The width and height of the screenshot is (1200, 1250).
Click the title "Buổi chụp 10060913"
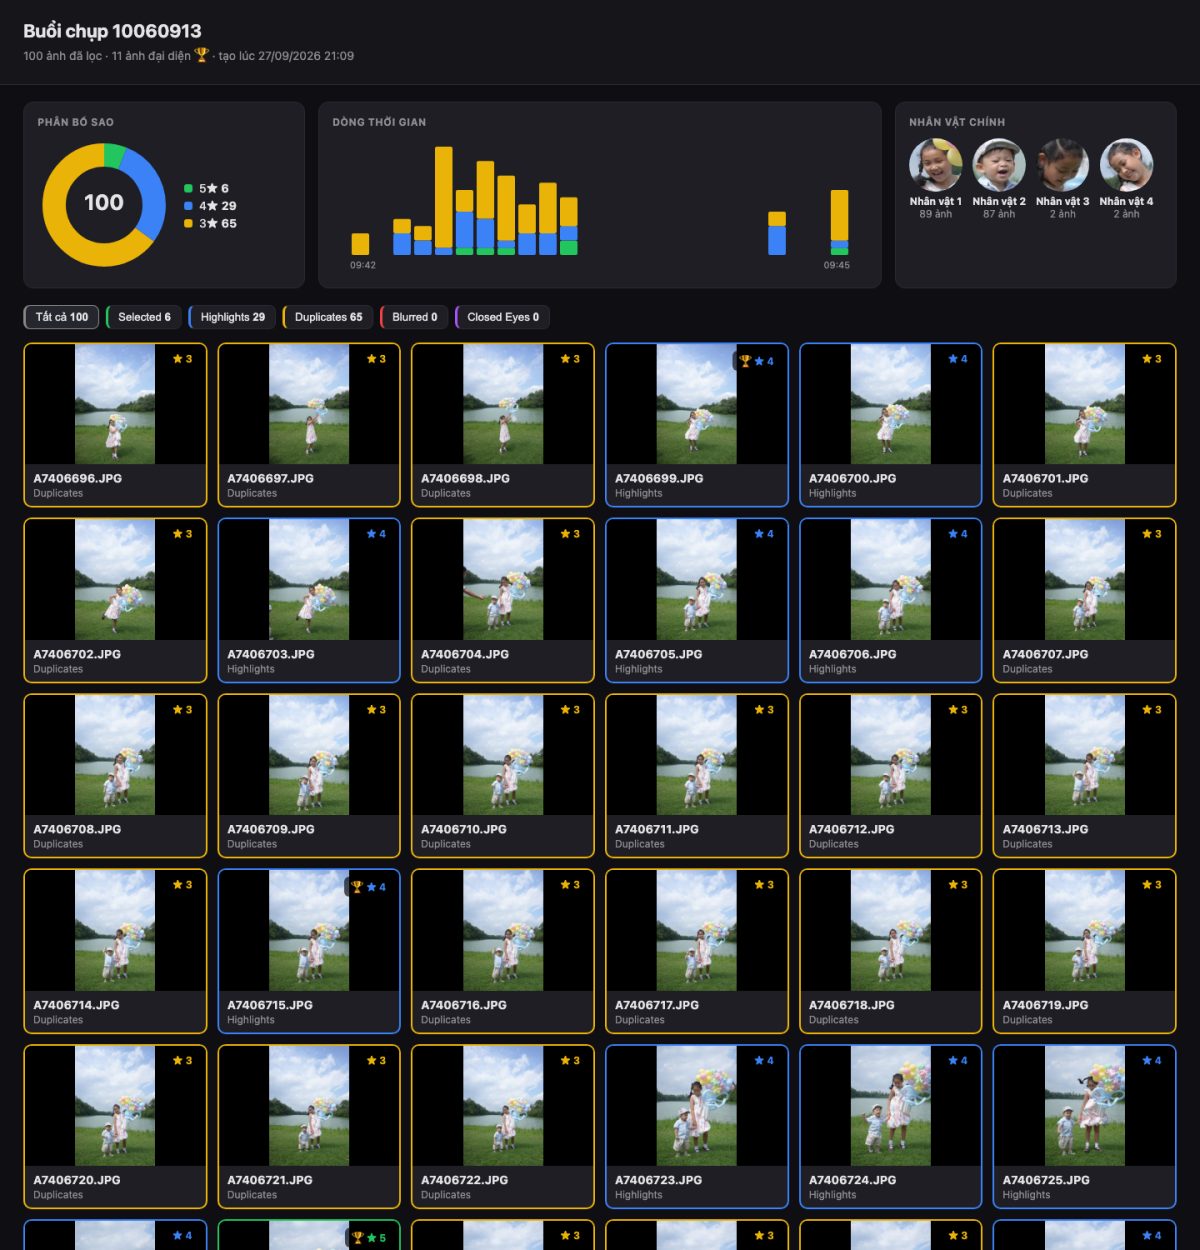point(112,31)
